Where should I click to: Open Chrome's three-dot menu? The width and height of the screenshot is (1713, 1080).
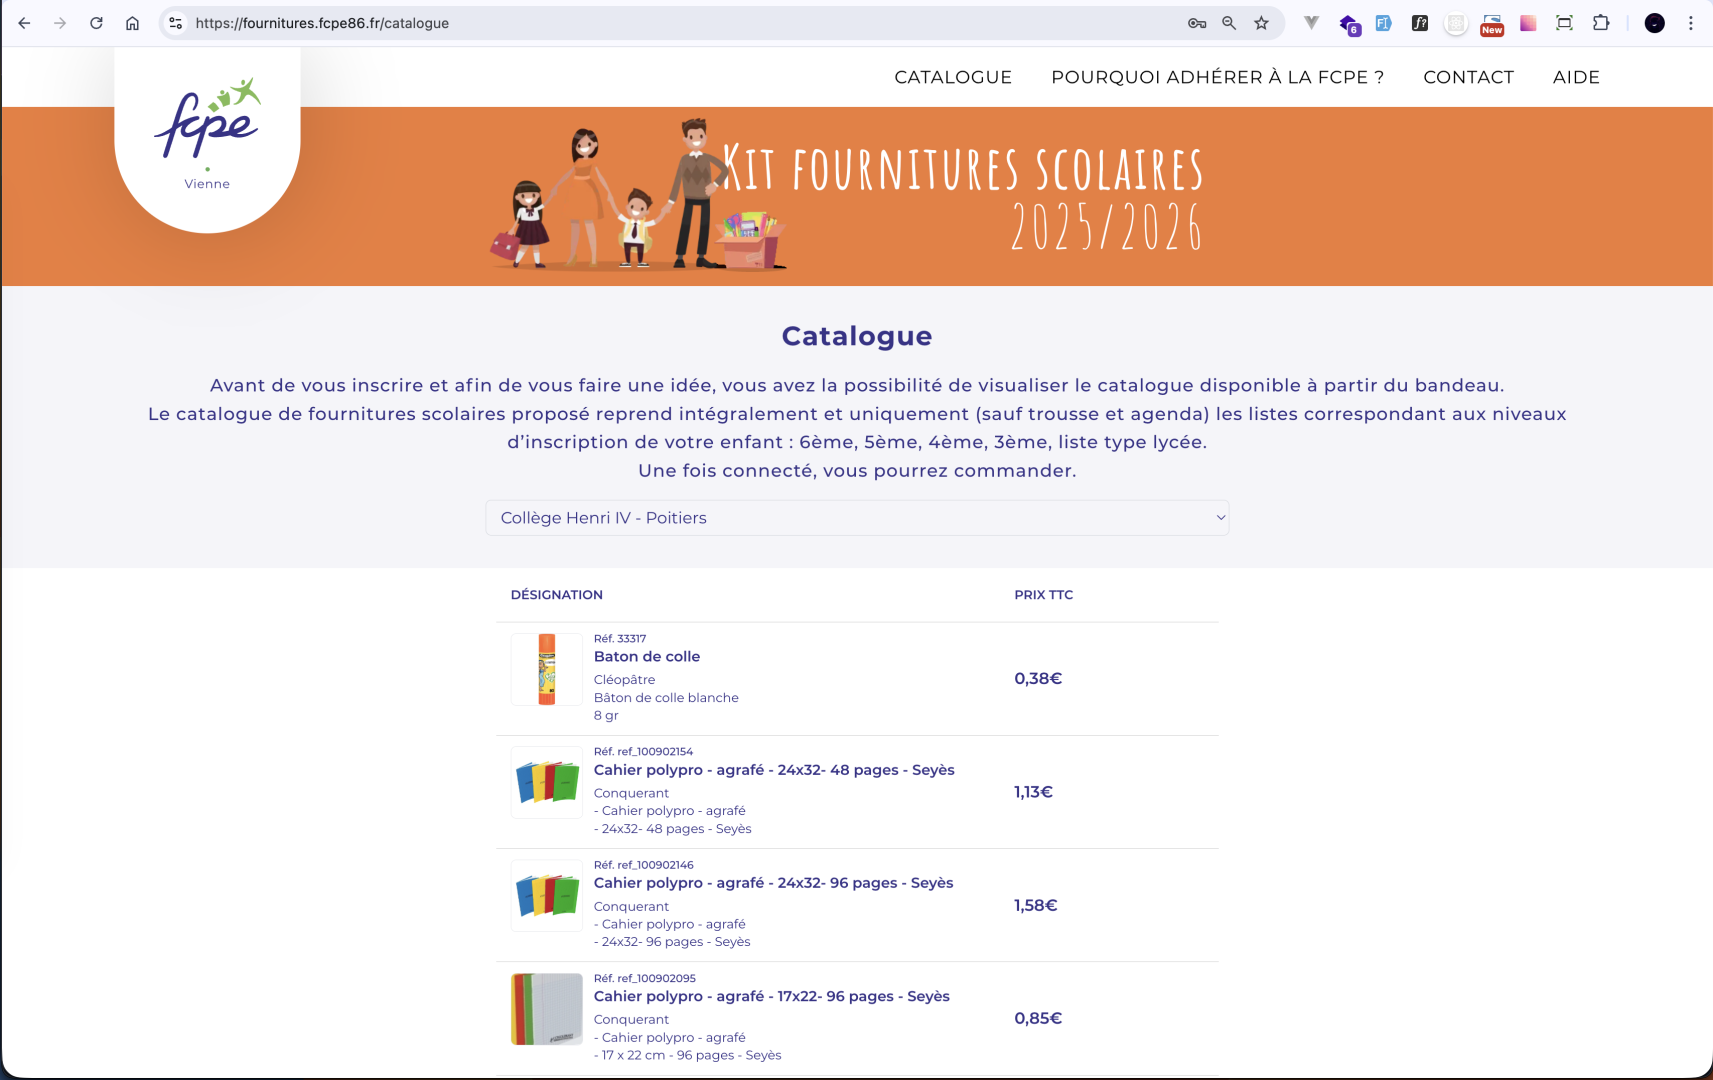point(1690,22)
